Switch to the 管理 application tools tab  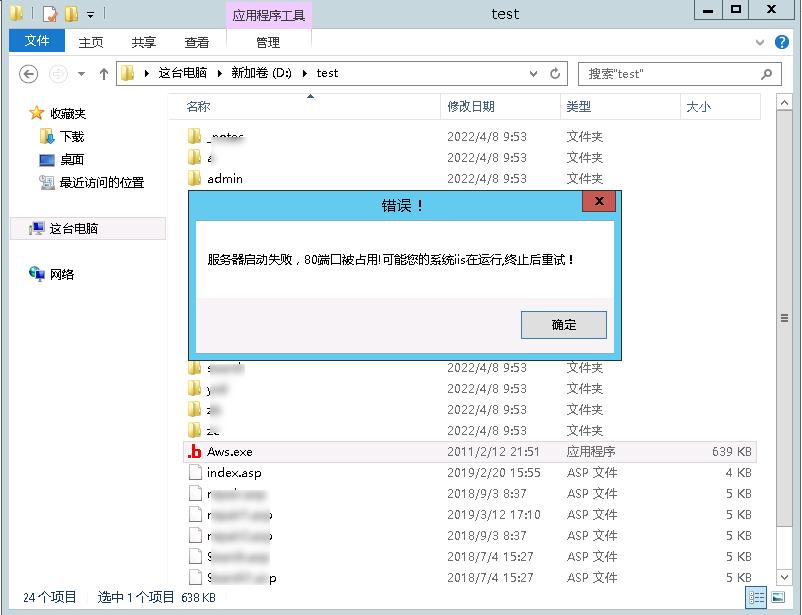[x=267, y=42]
